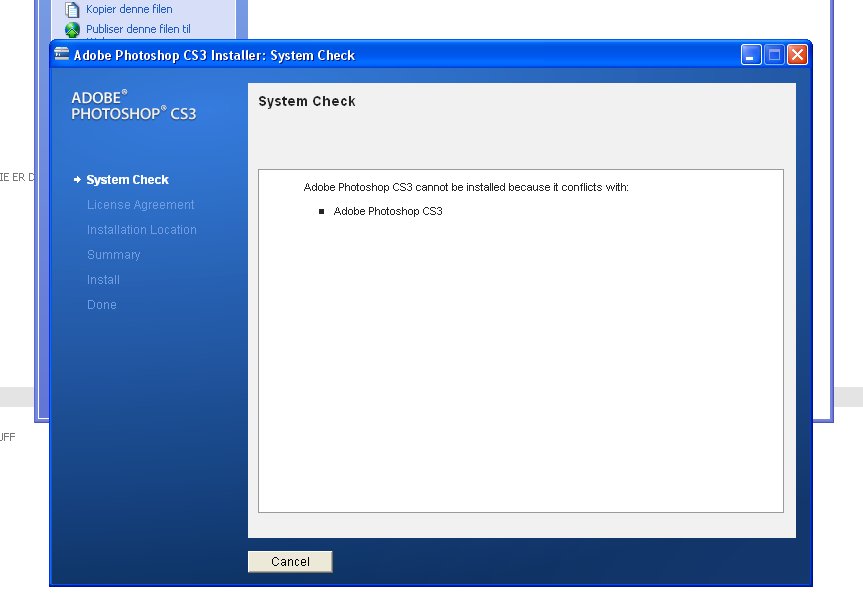Click the arrow marker beside System Check
Screen dimensions: 863x611
coord(77,179)
